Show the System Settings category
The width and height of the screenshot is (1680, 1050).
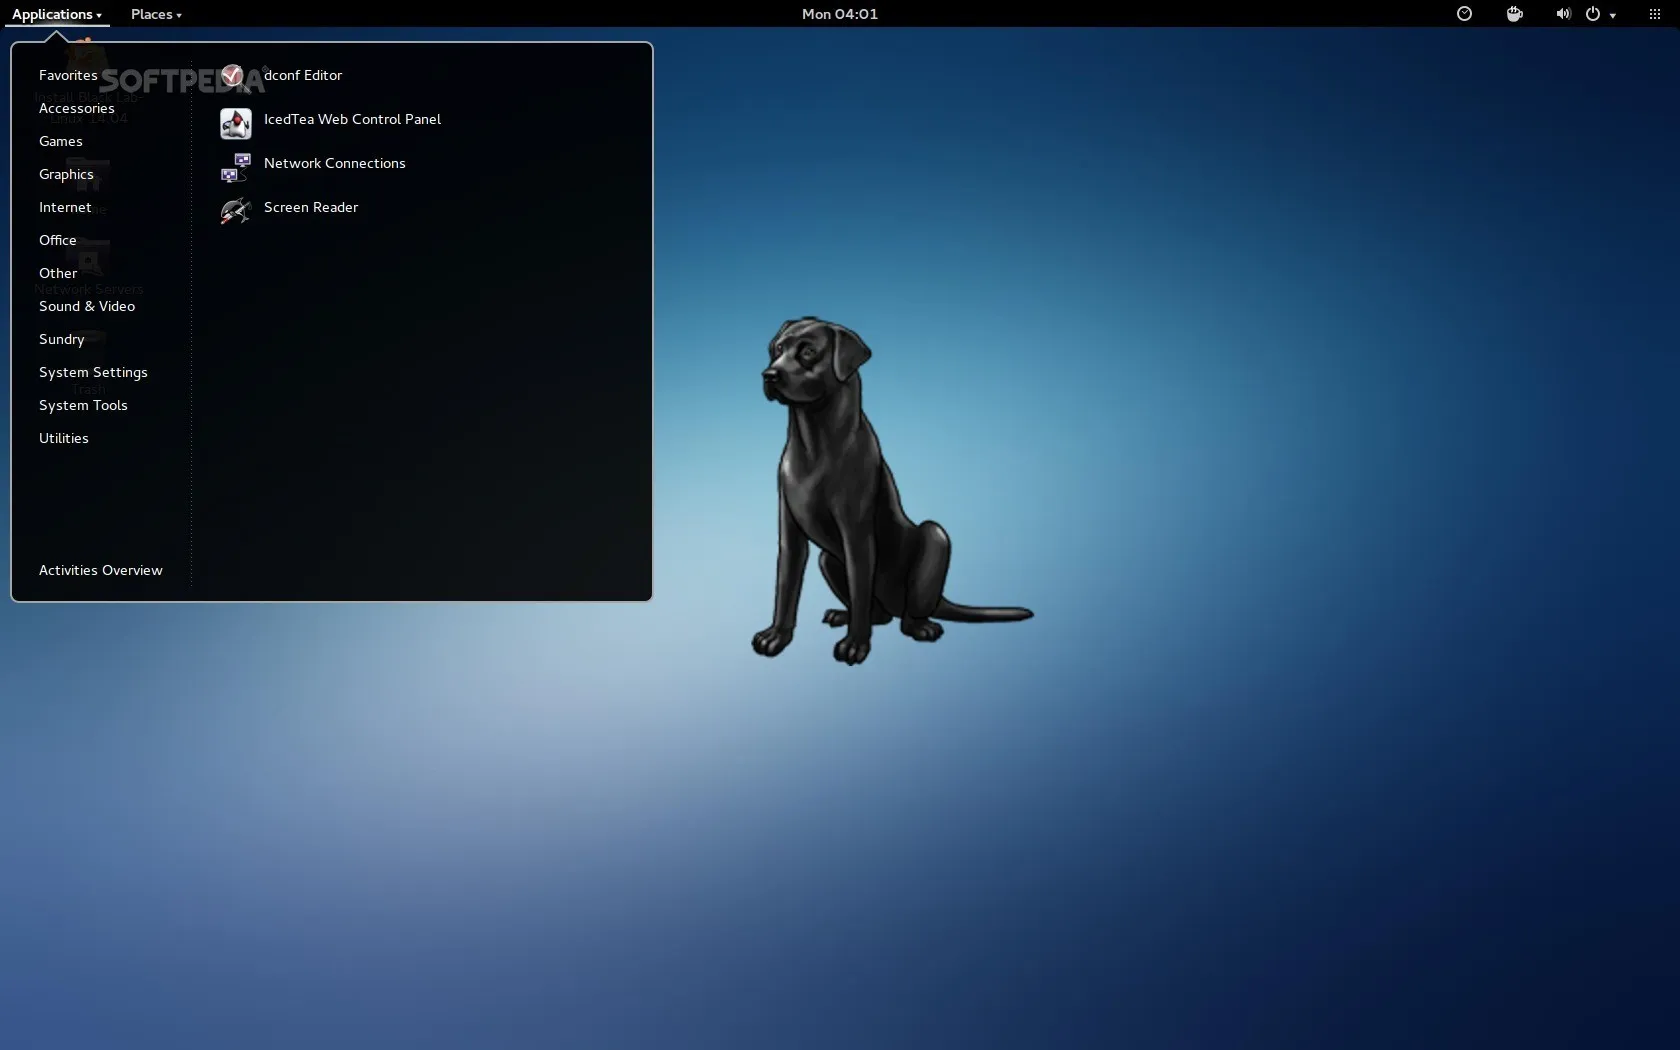pyautogui.click(x=93, y=372)
